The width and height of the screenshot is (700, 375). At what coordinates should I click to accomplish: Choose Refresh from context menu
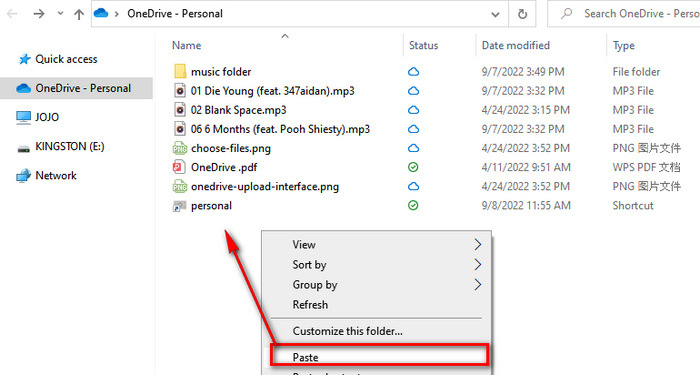[x=377, y=305]
